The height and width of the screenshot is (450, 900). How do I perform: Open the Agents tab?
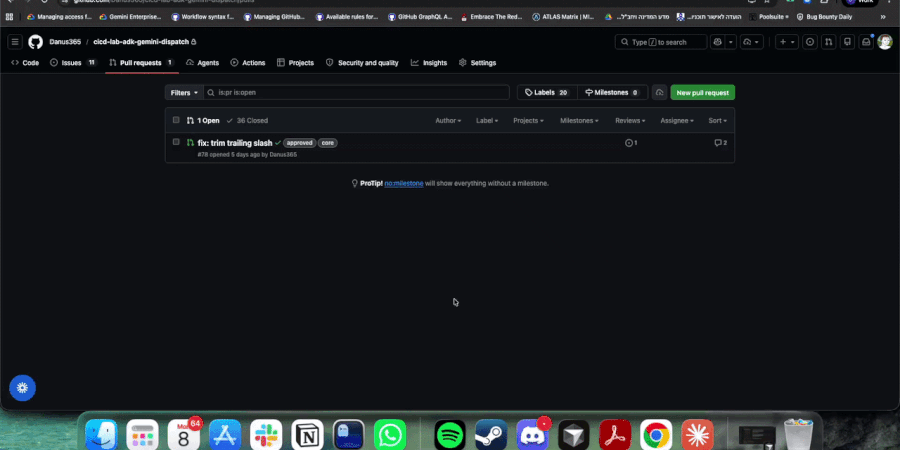pos(203,63)
